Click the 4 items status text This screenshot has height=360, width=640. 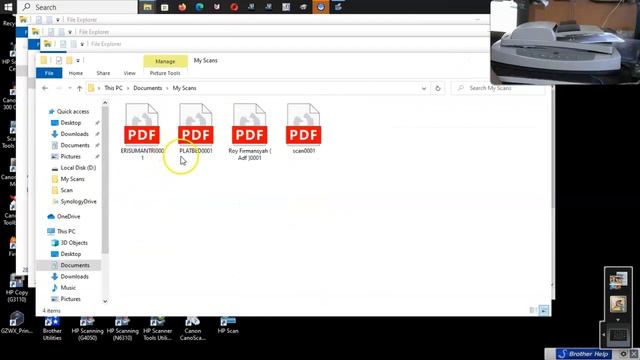[x=51, y=311]
